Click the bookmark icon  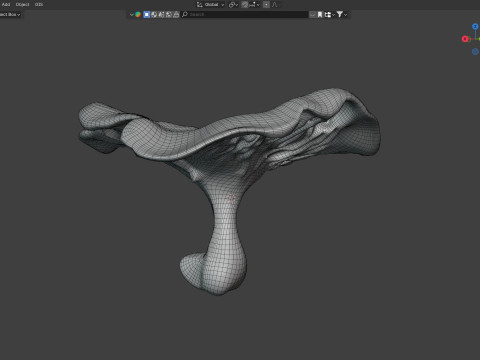pyautogui.click(x=320, y=14)
